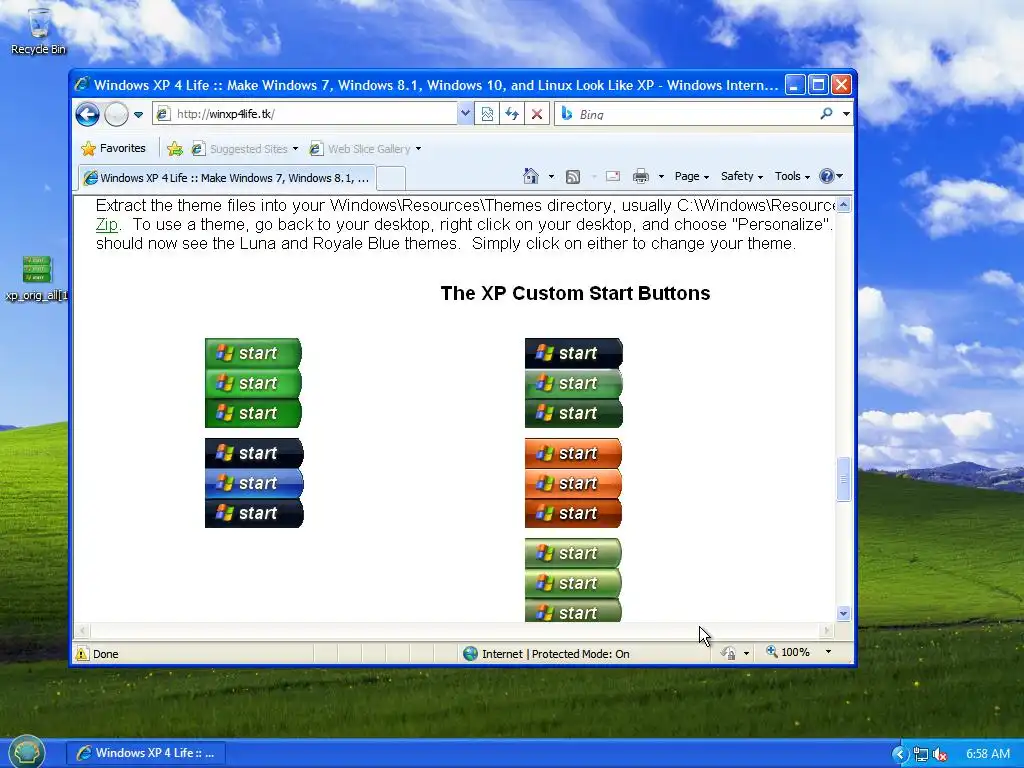Viewport: 1024px width, 768px height.
Task: Click the Windows XP 4 Life taskbar button
Action: [x=146, y=753]
